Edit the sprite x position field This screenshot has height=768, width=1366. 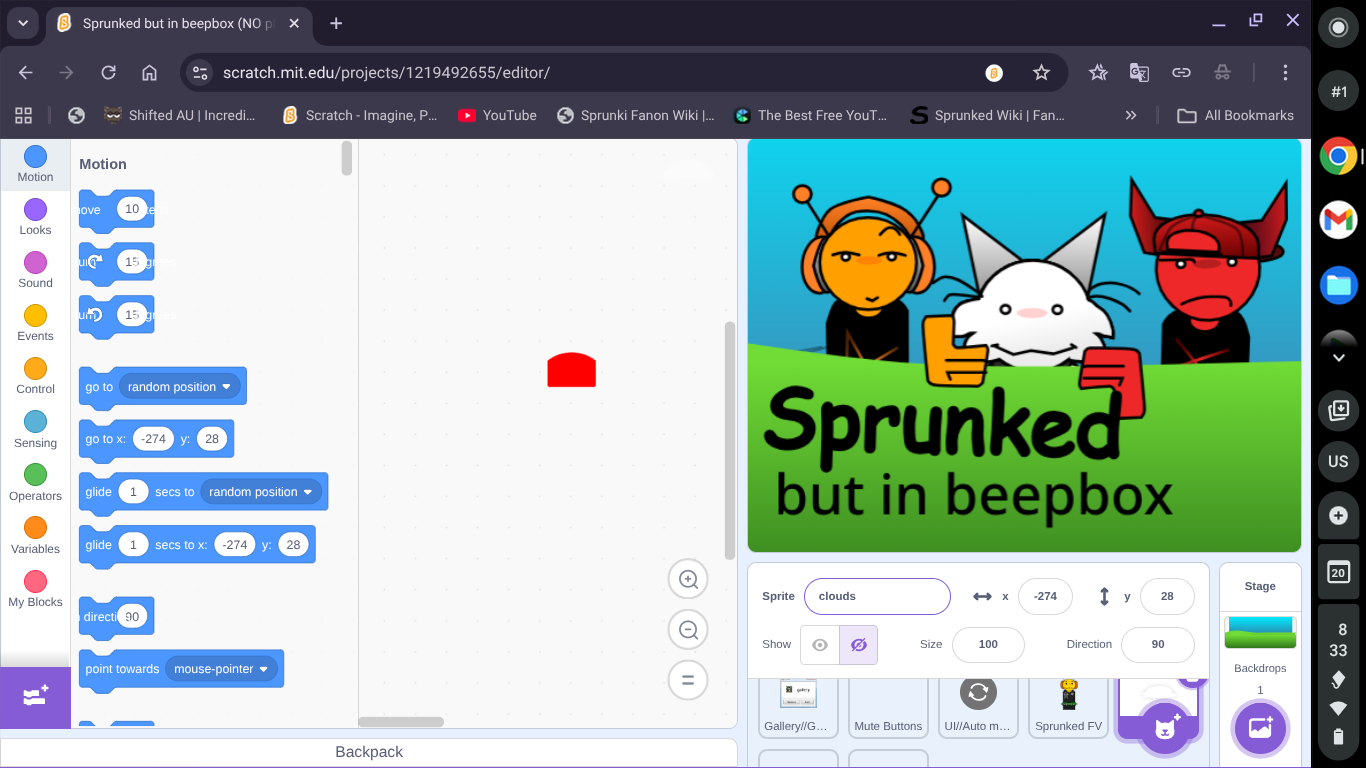click(1045, 596)
